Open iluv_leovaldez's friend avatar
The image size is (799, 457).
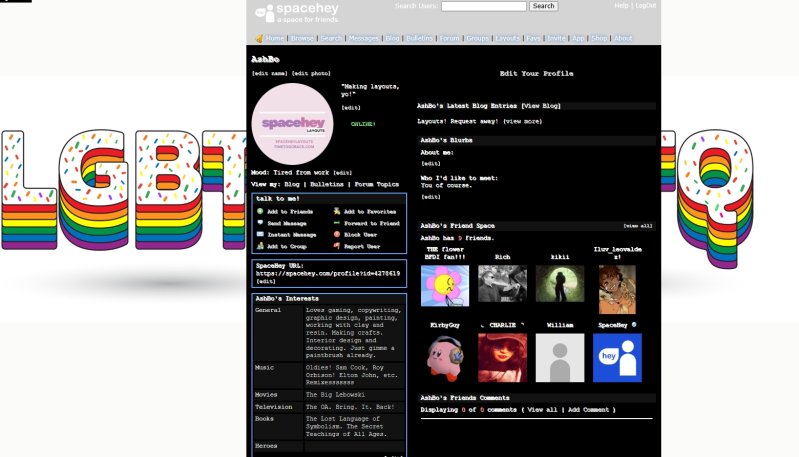coord(617,289)
